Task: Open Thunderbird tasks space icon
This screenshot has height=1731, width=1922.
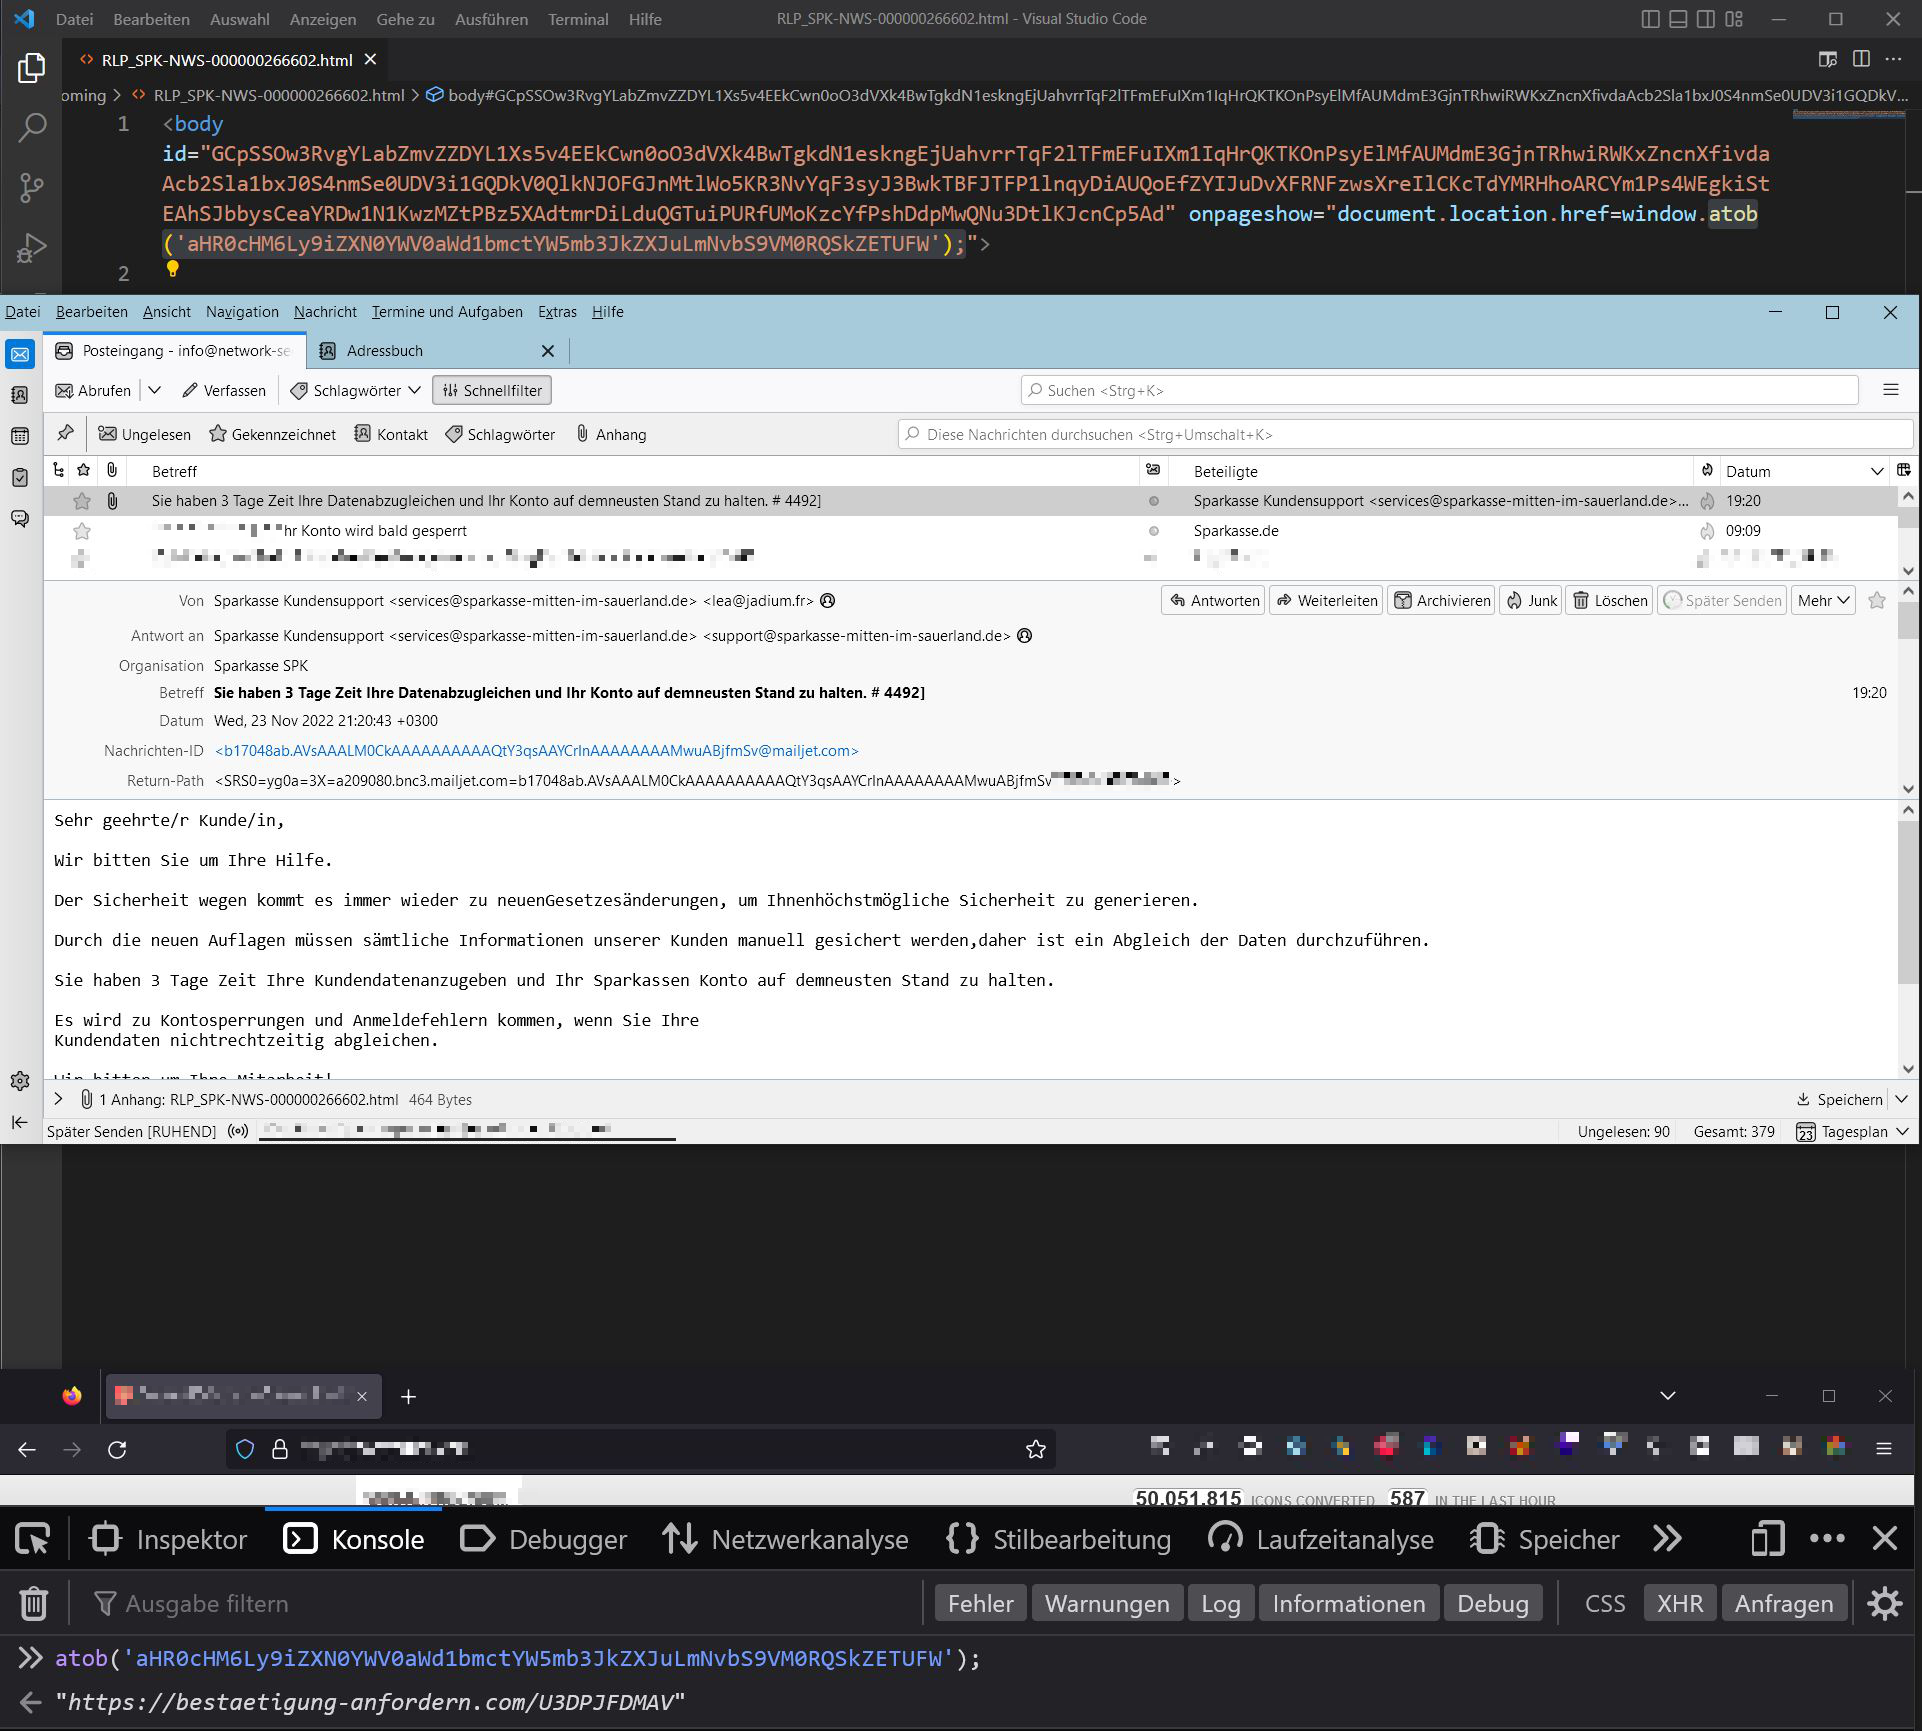Action: click(x=20, y=477)
